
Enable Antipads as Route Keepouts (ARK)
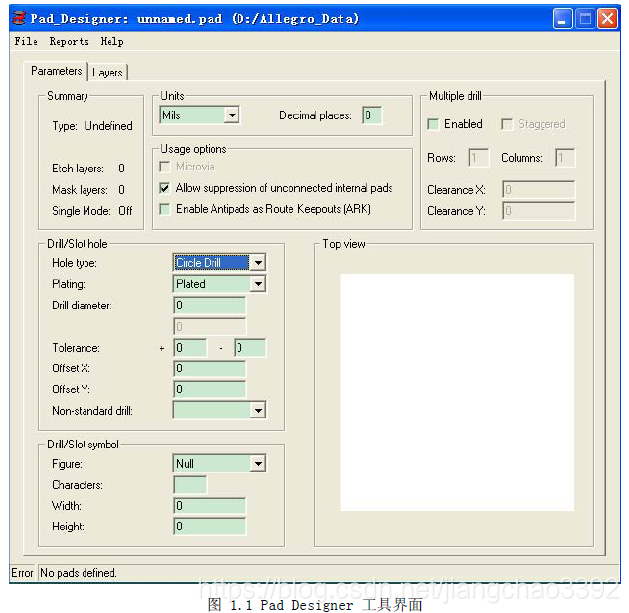pyautogui.click(x=165, y=209)
